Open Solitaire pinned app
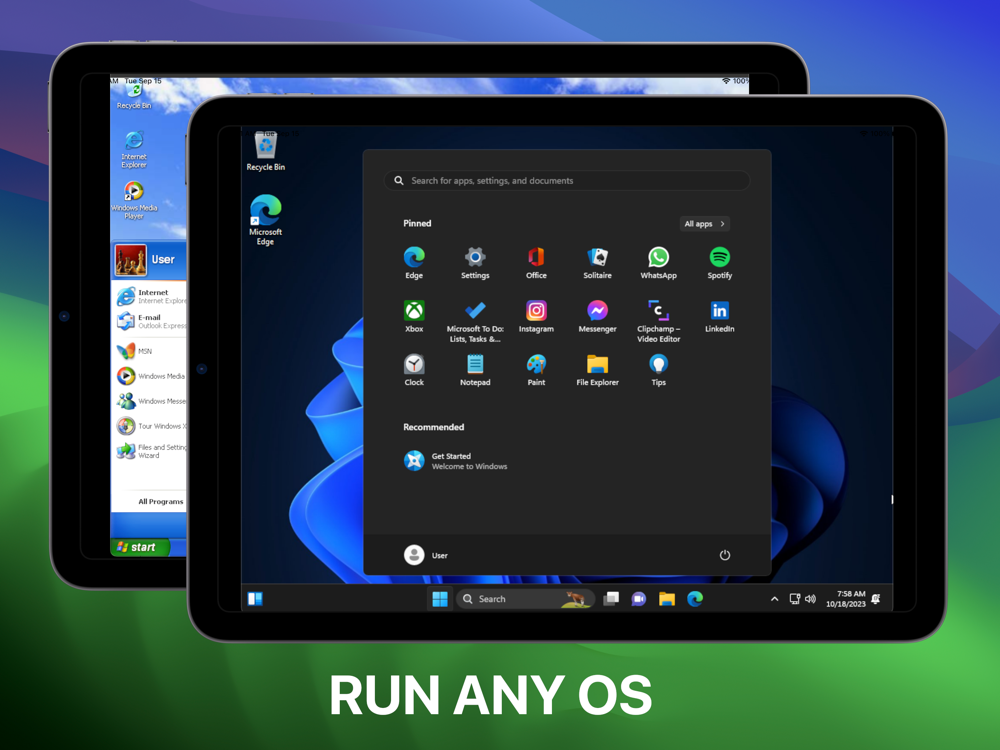 pos(598,262)
